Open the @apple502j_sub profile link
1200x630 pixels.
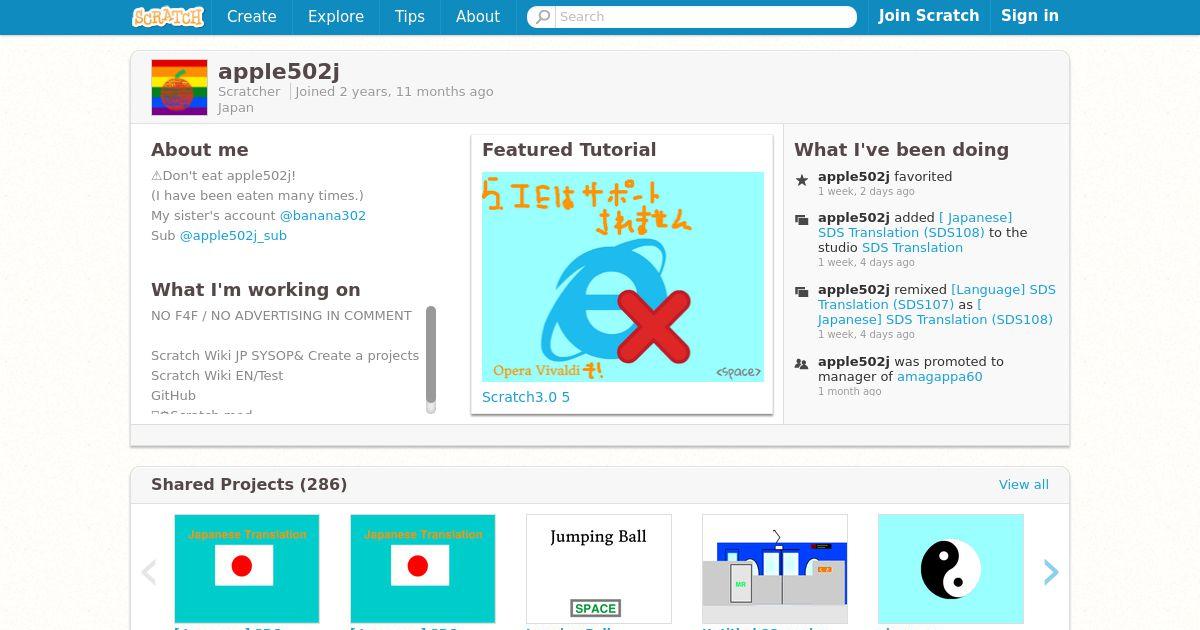tap(233, 236)
